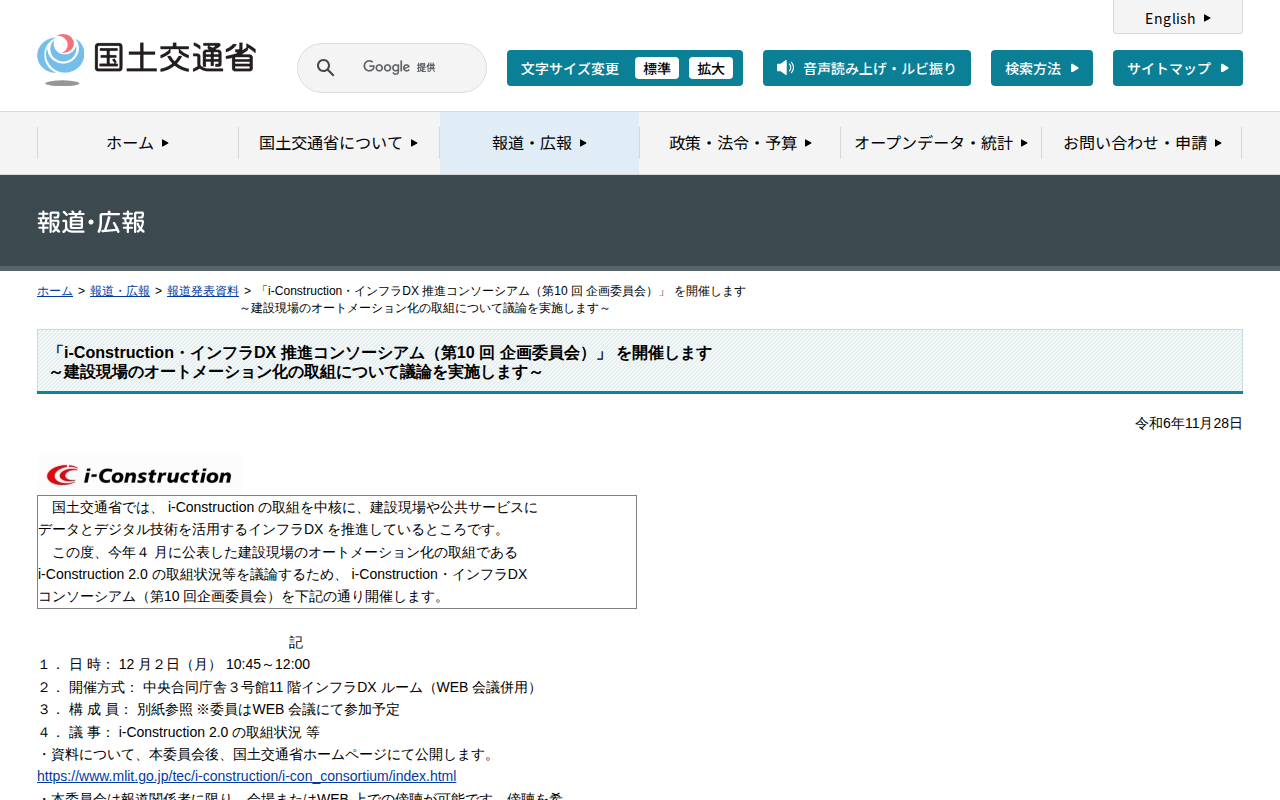Open the i-con_consortium index.html link
Screen dimensions: 1280x800
click(x=247, y=776)
